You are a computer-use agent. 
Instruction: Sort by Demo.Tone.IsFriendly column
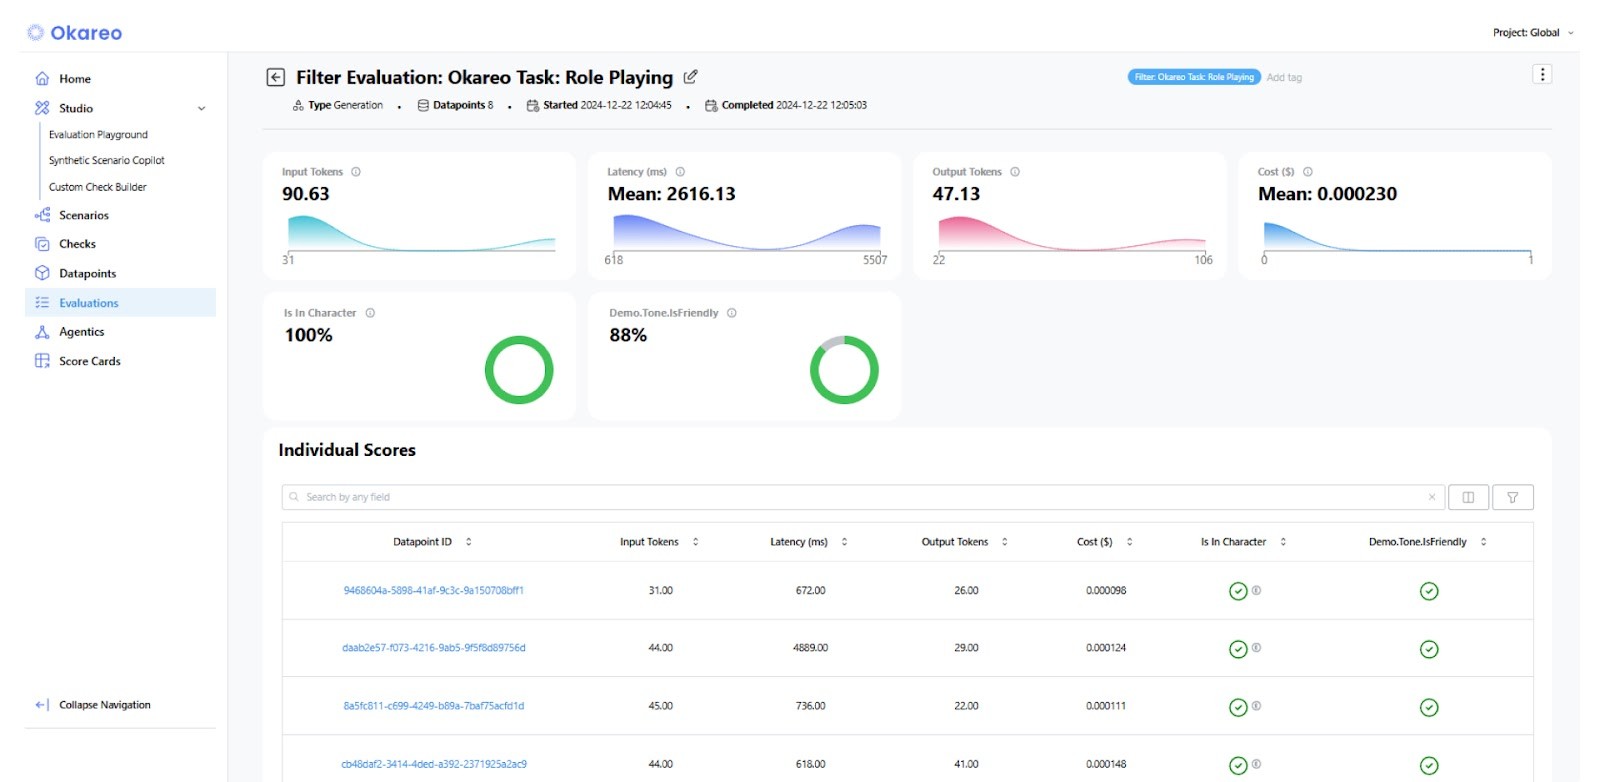pyautogui.click(x=1483, y=542)
